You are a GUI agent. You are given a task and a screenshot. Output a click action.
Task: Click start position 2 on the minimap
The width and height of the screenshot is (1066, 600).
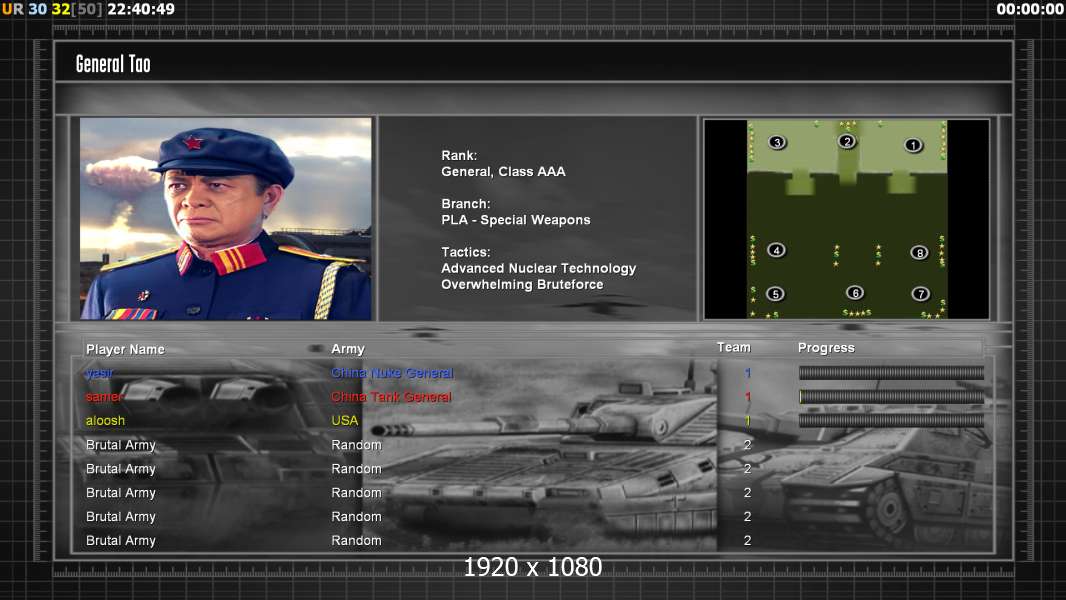tap(846, 141)
